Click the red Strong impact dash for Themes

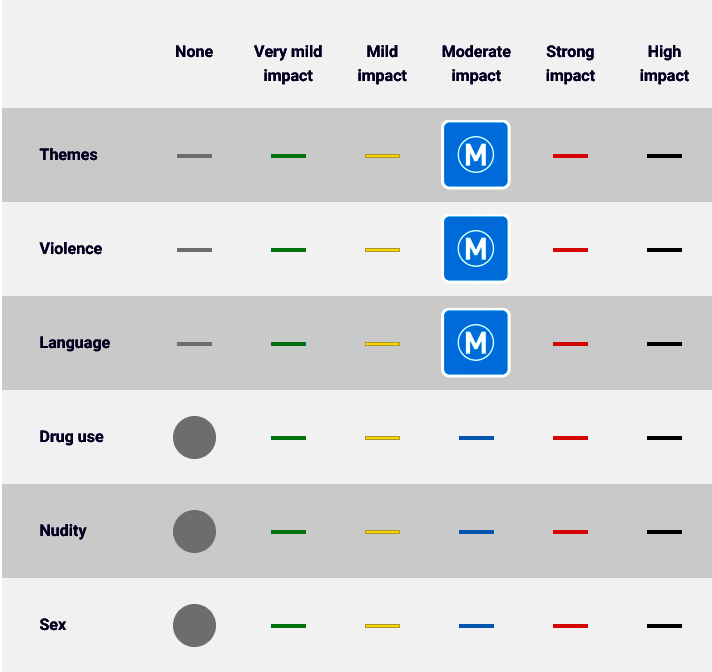pos(570,156)
